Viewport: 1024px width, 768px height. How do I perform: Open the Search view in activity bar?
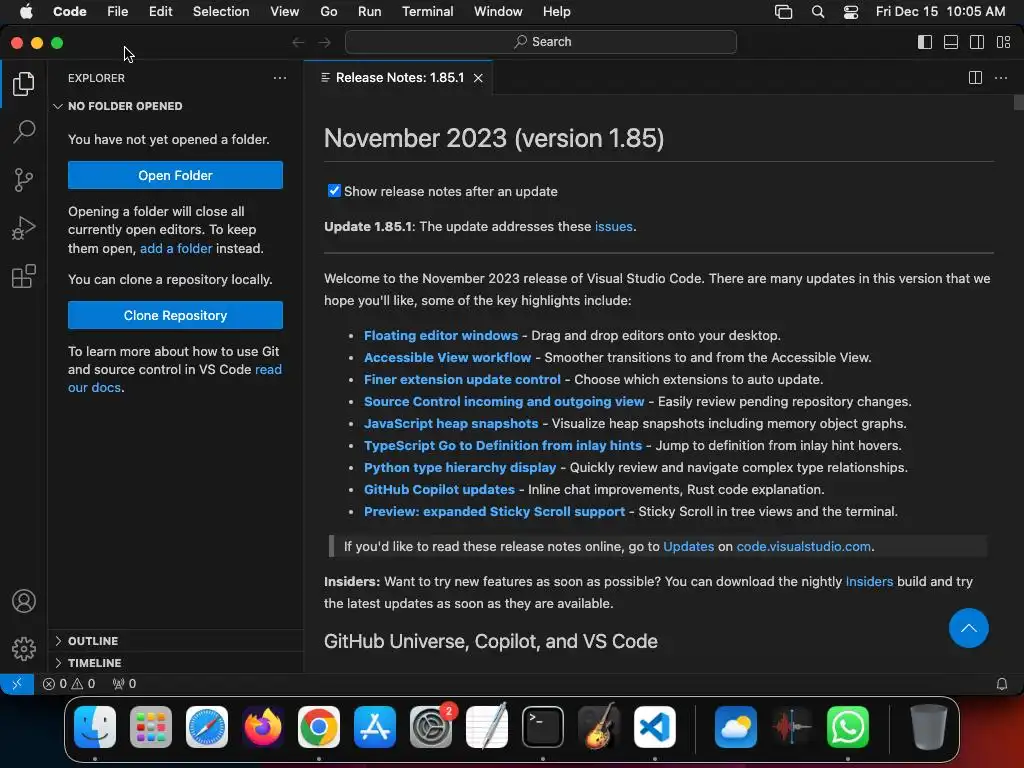click(x=24, y=131)
